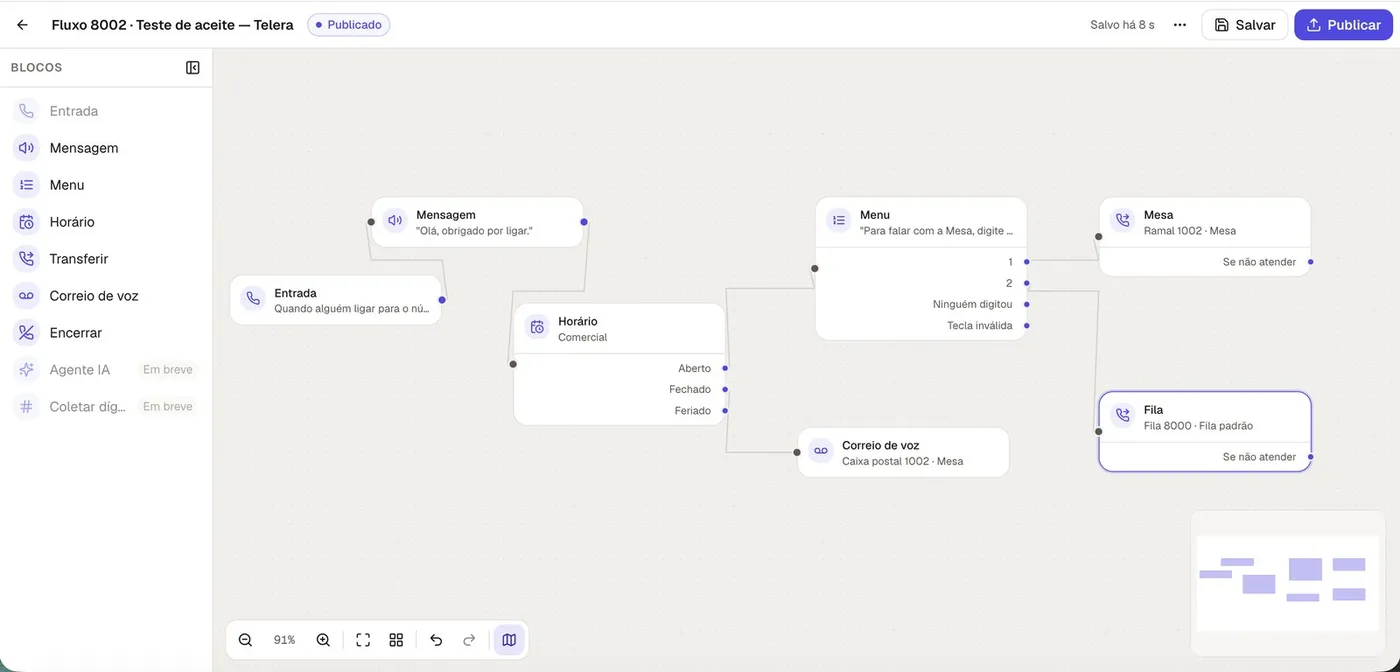Undo the last action
Screen dimensions: 1400x672
[436, 640]
